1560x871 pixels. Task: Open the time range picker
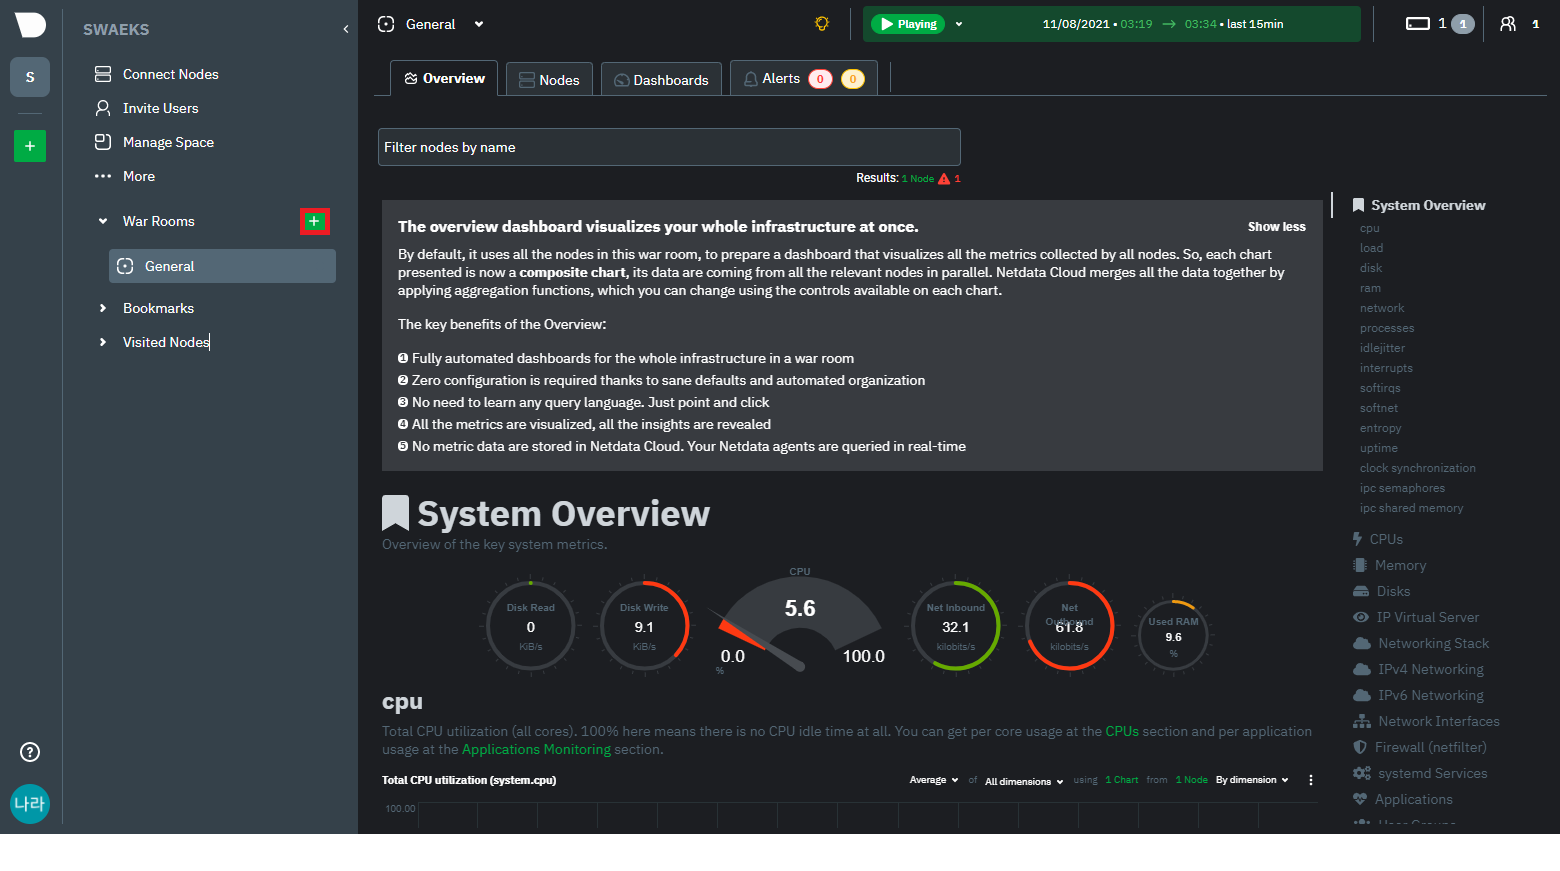(1163, 24)
